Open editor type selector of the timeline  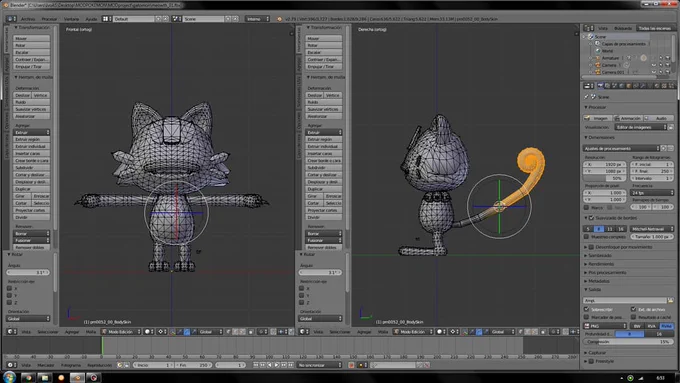(x=12, y=365)
